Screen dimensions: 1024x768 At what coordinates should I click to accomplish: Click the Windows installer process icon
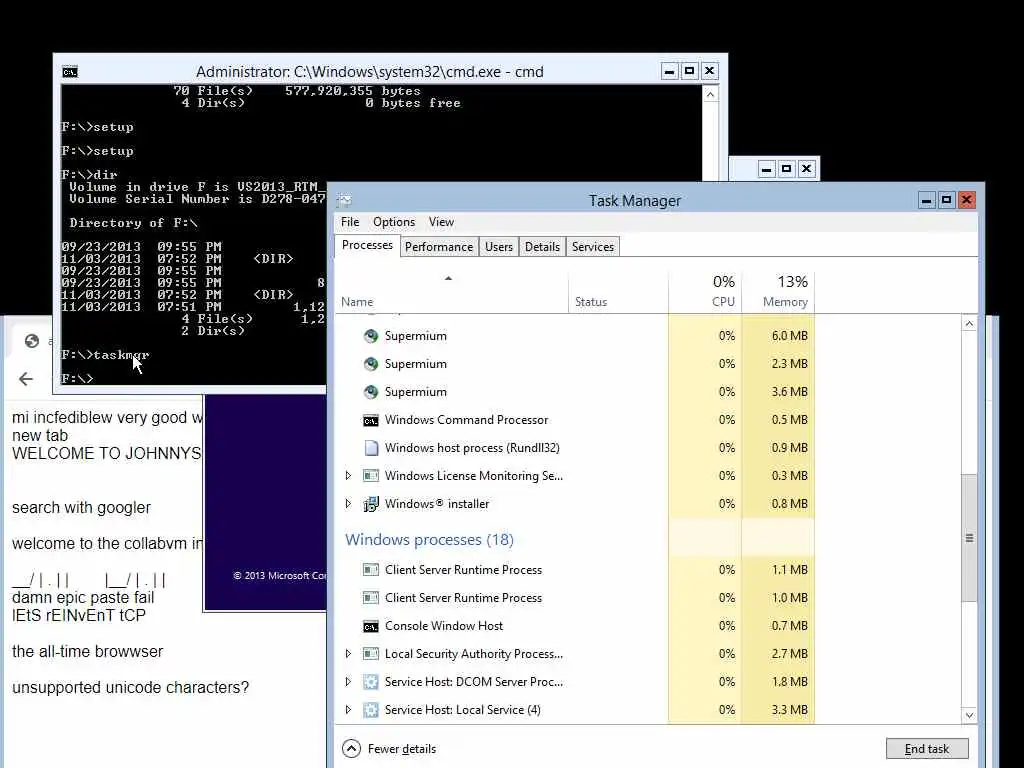(x=371, y=504)
